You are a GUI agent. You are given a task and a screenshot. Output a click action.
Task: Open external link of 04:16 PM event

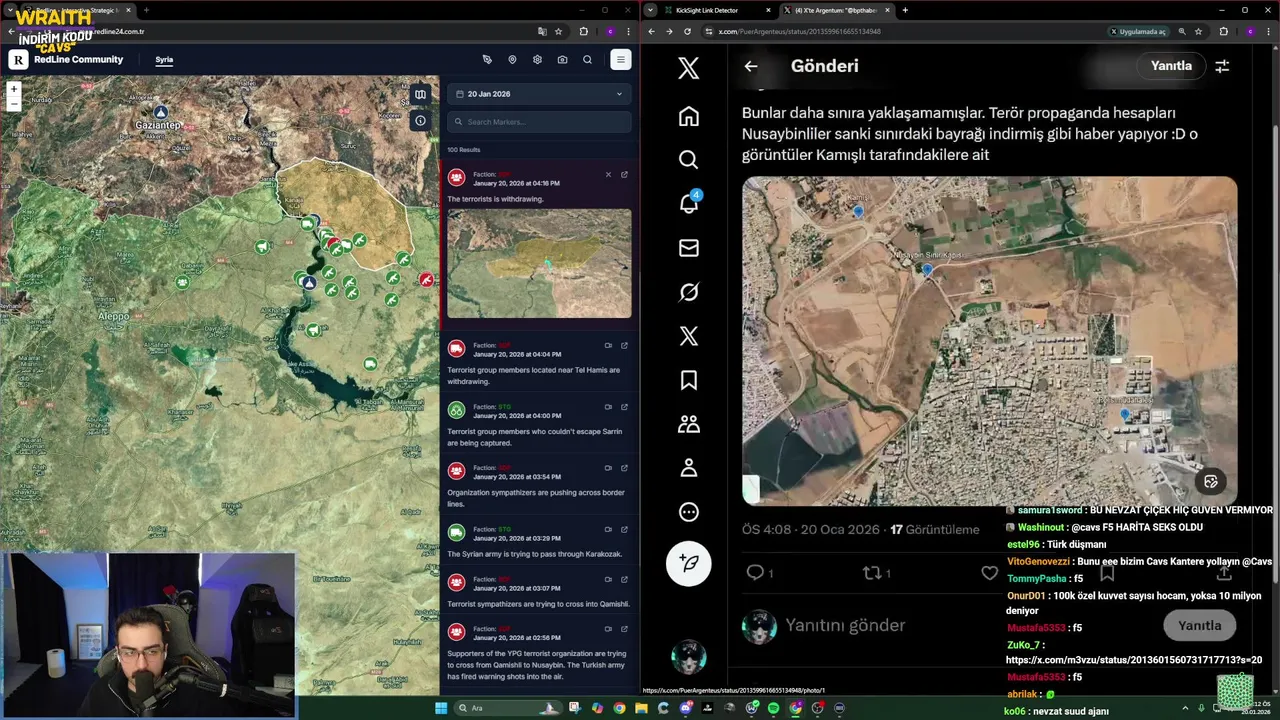click(x=624, y=174)
